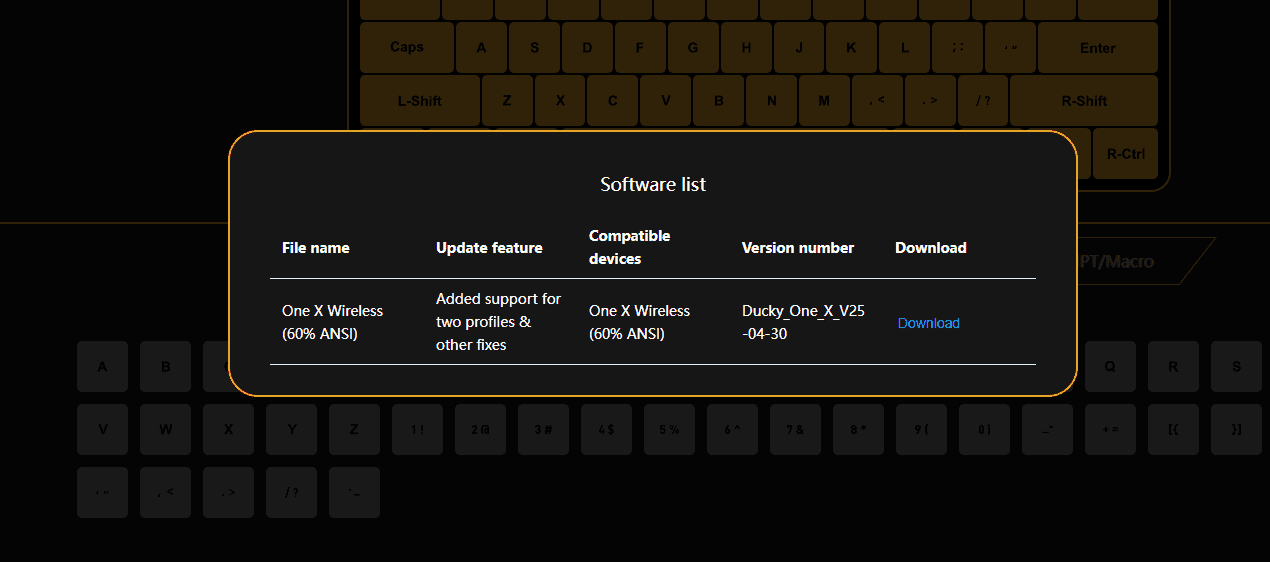
Task: Click the 'Version number' column header
Action: pyautogui.click(x=798, y=247)
